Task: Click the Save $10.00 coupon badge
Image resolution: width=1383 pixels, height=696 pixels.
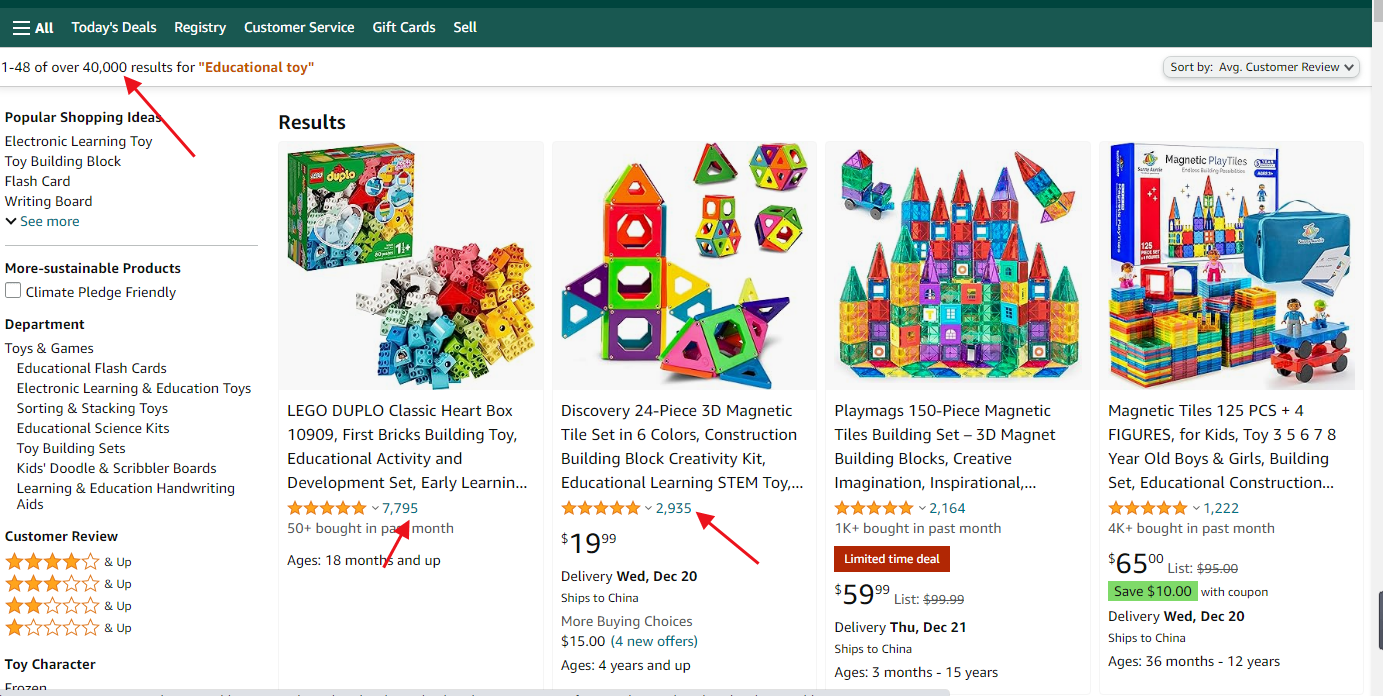Action: (x=1152, y=591)
